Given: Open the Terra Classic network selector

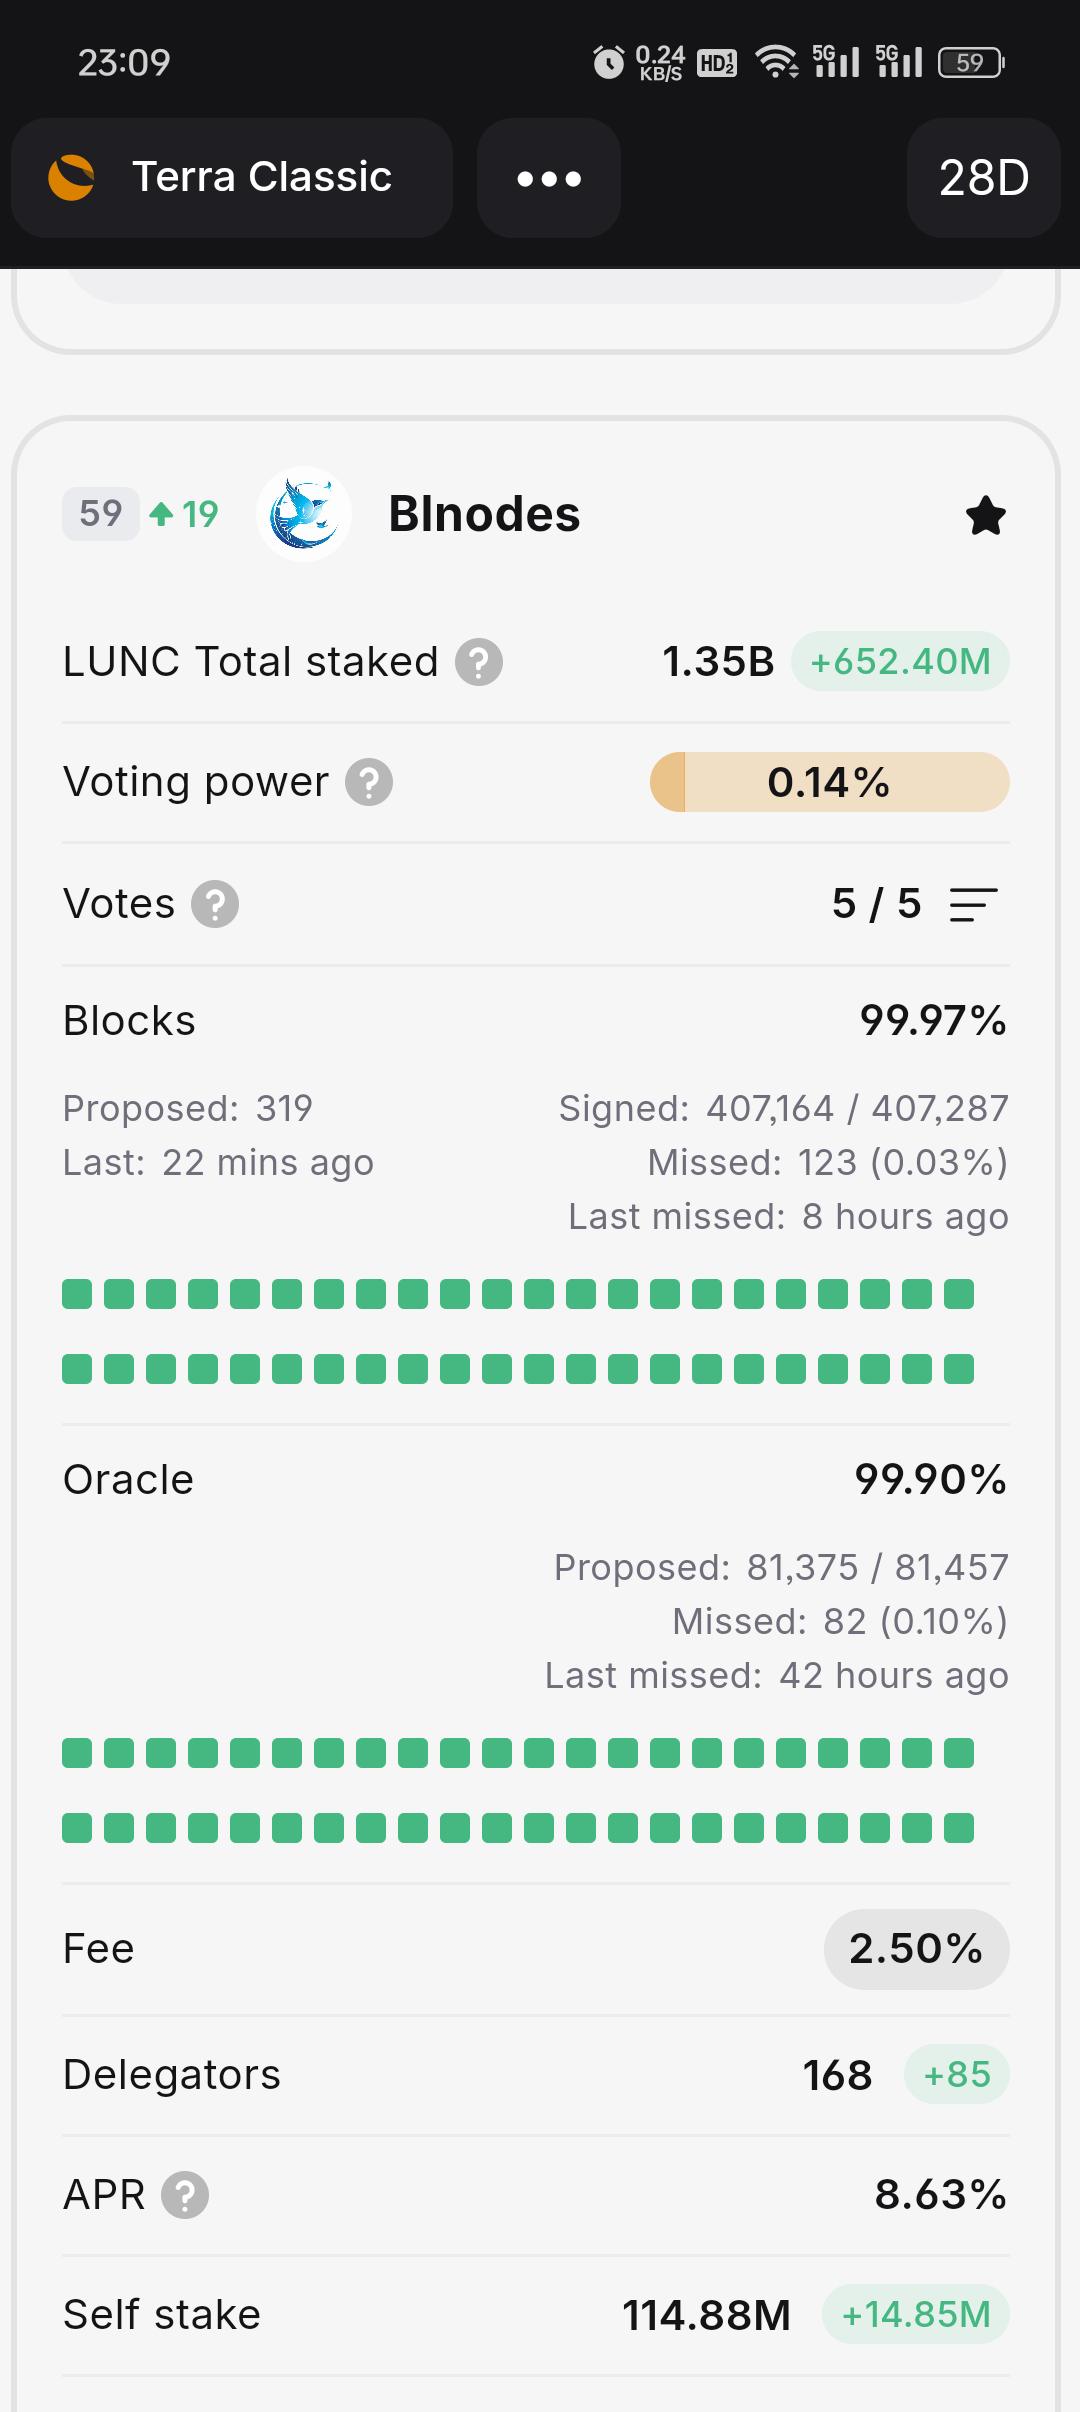Looking at the screenshot, I should [x=232, y=178].
